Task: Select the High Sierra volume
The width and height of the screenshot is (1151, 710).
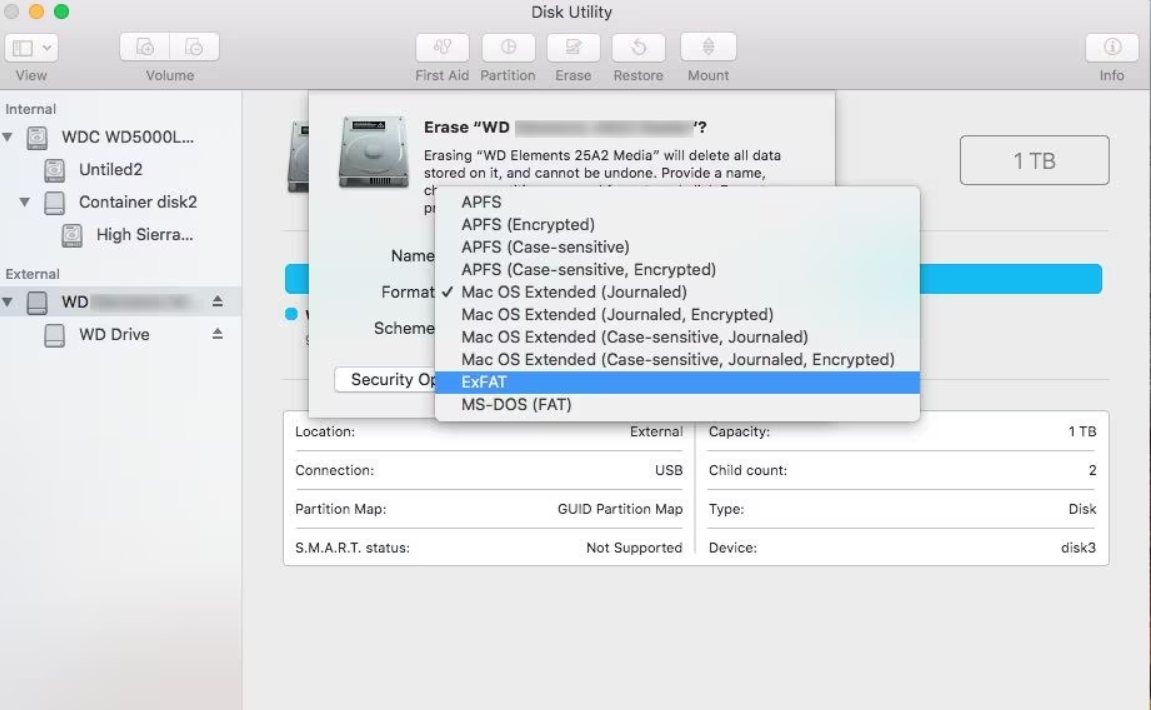Action: click(x=145, y=235)
